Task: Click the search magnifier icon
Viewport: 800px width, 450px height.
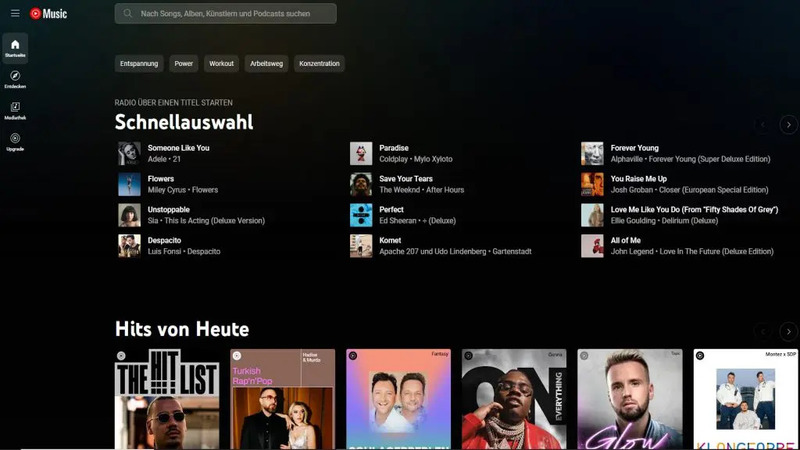Action: tap(128, 14)
